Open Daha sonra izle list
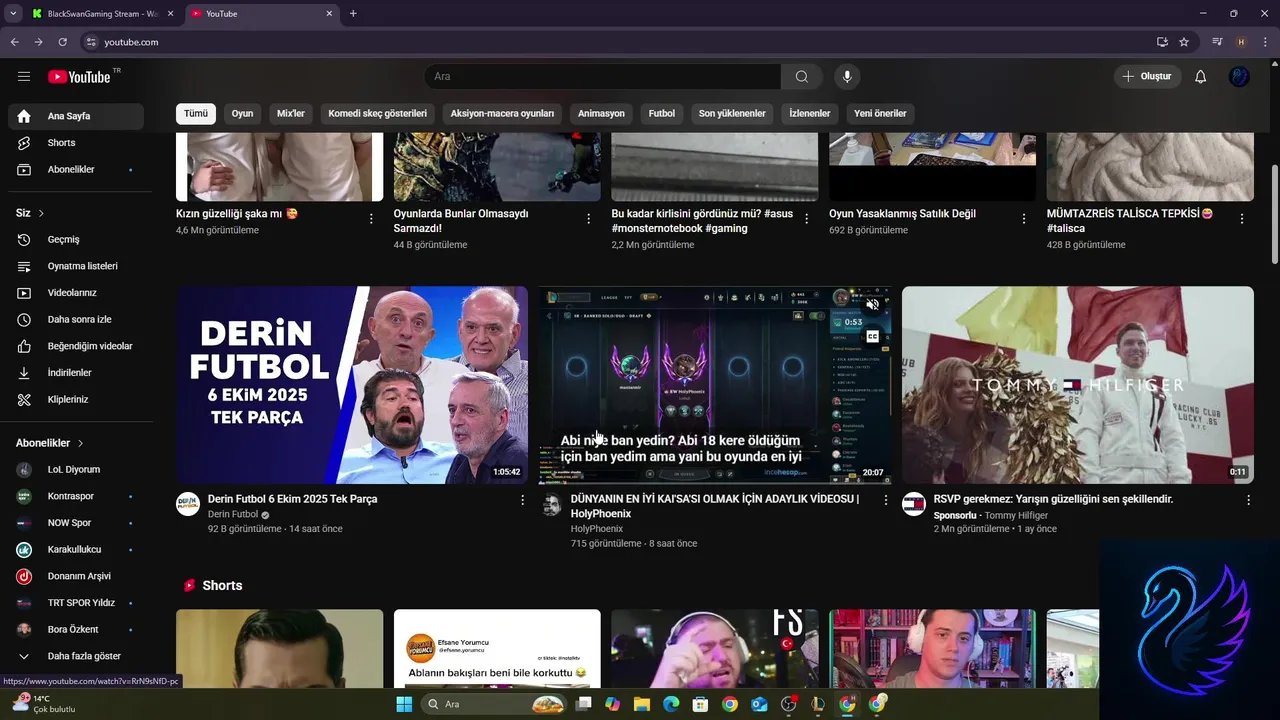Screen dimensions: 1280x720 [x=76, y=320]
